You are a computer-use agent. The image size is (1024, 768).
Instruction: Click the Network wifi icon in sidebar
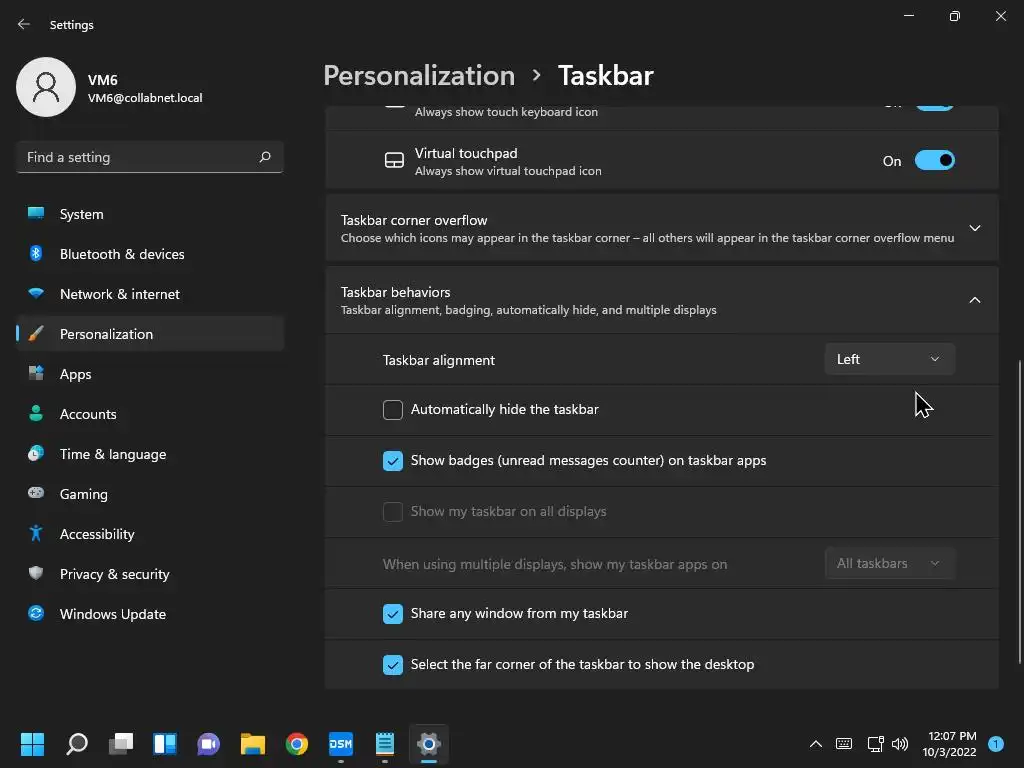coord(36,293)
